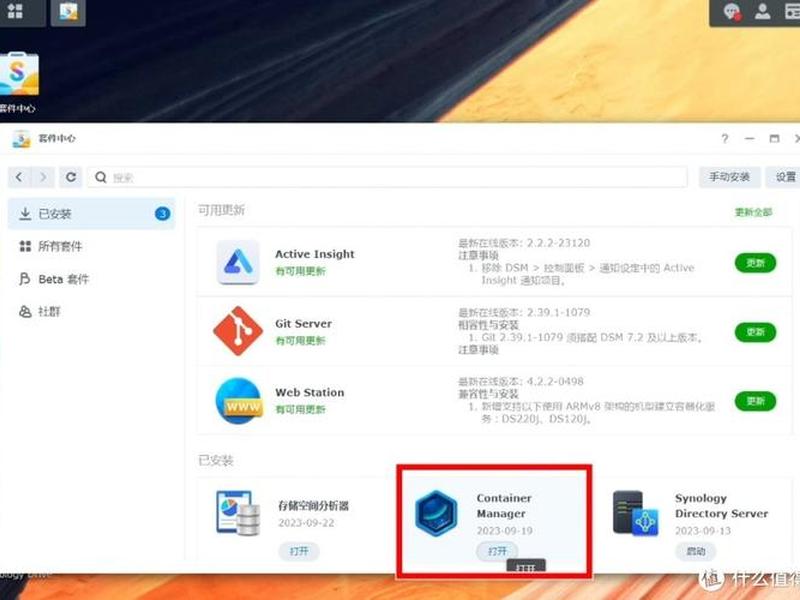Click the Git Server package icon
Screen dimensions: 800x600
coord(238,331)
